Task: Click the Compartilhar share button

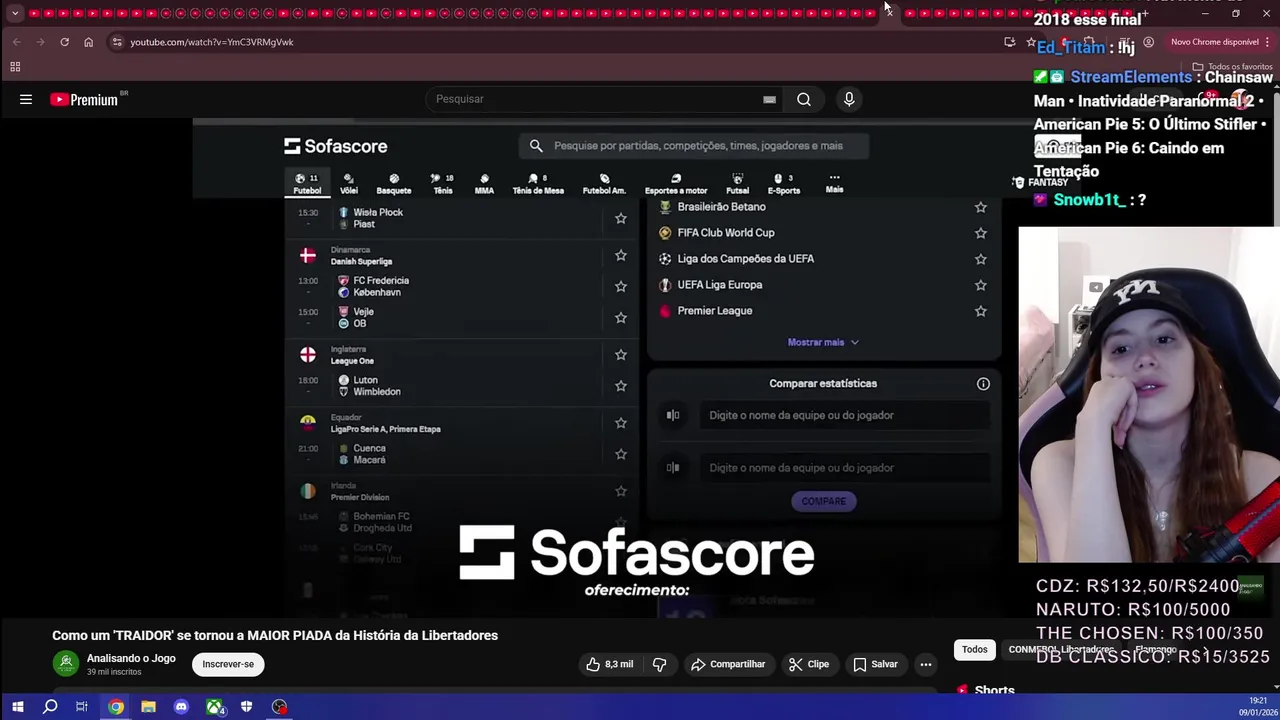Action: (728, 664)
